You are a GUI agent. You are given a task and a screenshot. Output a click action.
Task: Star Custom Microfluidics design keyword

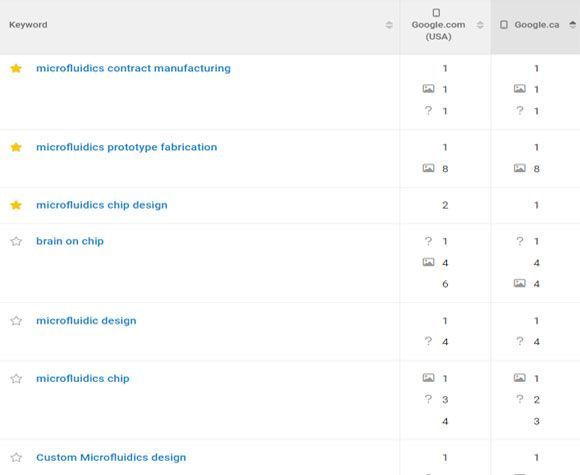(16, 458)
